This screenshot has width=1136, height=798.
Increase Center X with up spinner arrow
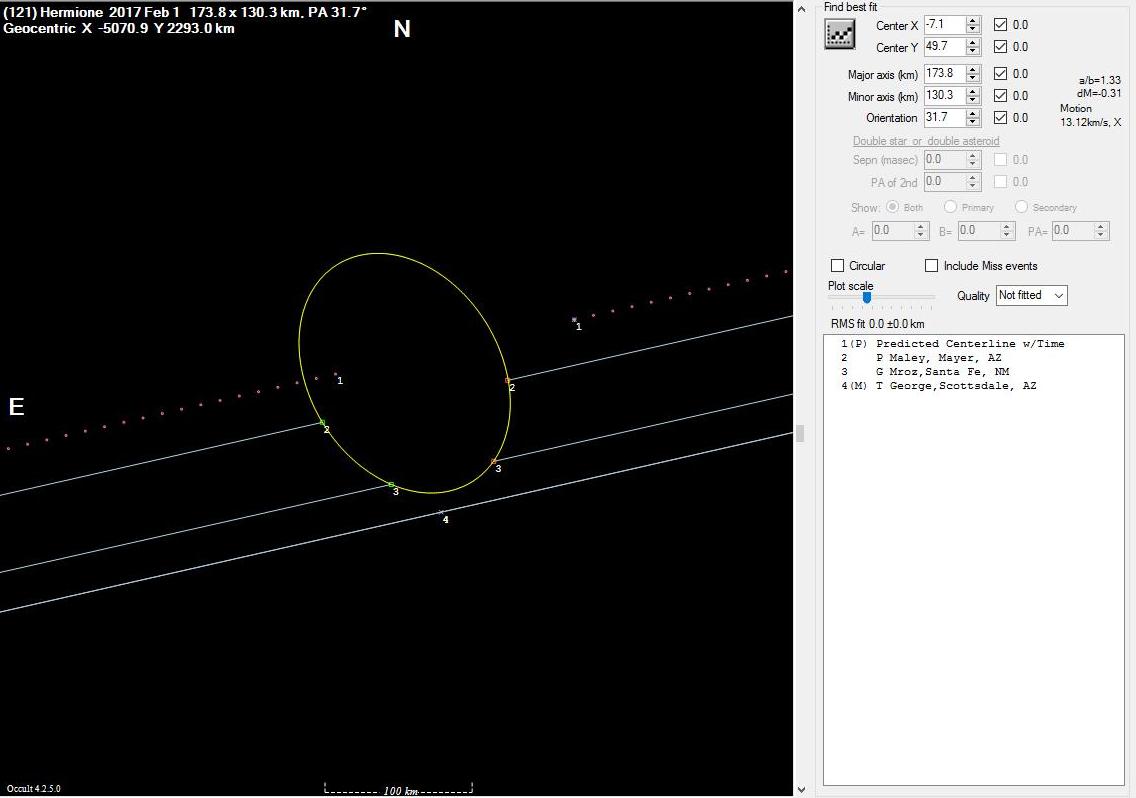coord(973,21)
